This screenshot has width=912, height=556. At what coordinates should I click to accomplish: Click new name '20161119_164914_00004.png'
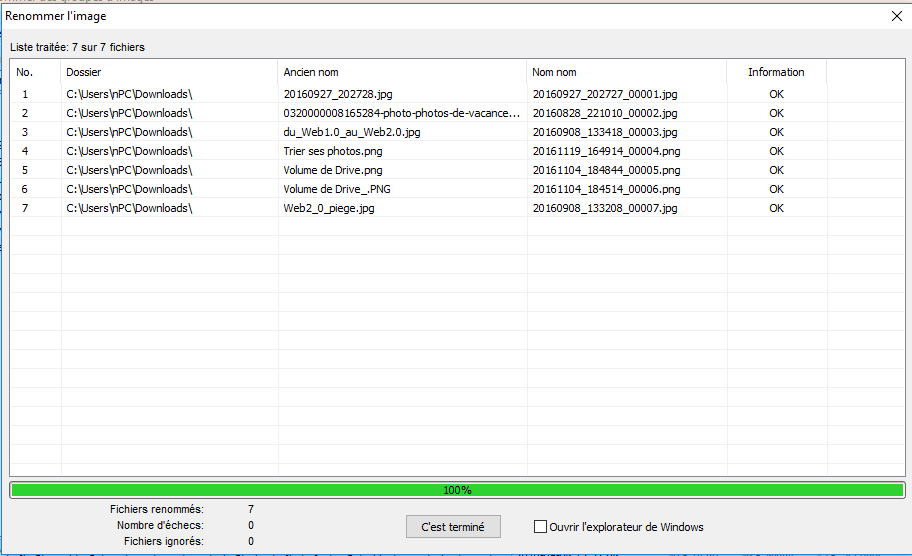606,151
